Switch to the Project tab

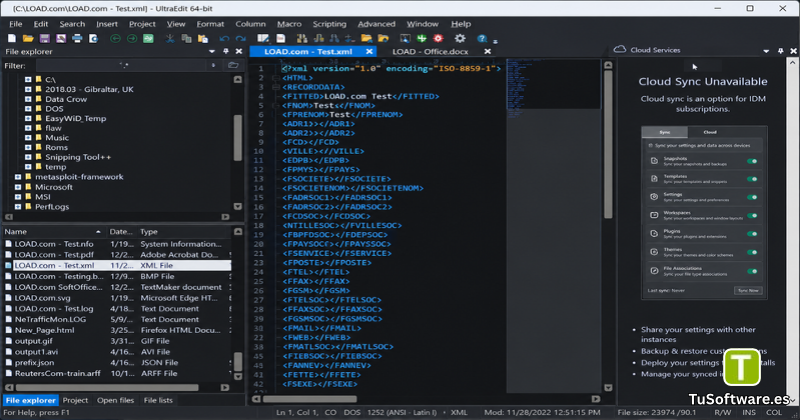(x=75, y=401)
